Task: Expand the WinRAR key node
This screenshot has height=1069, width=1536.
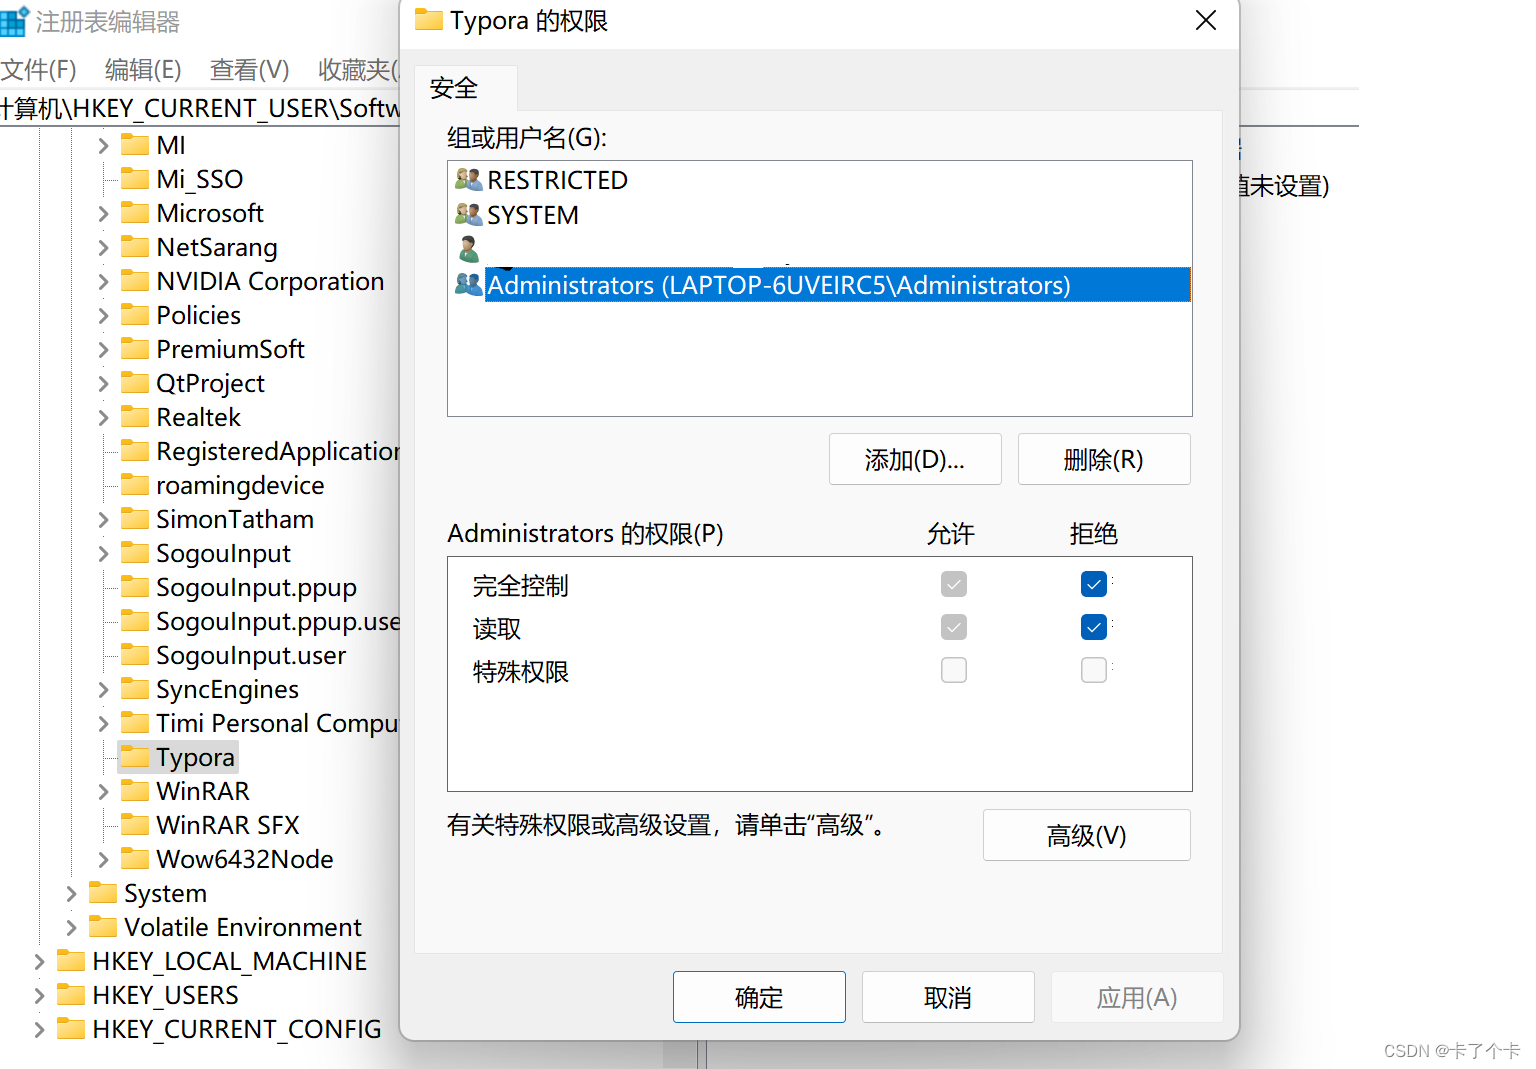Action: (103, 791)
